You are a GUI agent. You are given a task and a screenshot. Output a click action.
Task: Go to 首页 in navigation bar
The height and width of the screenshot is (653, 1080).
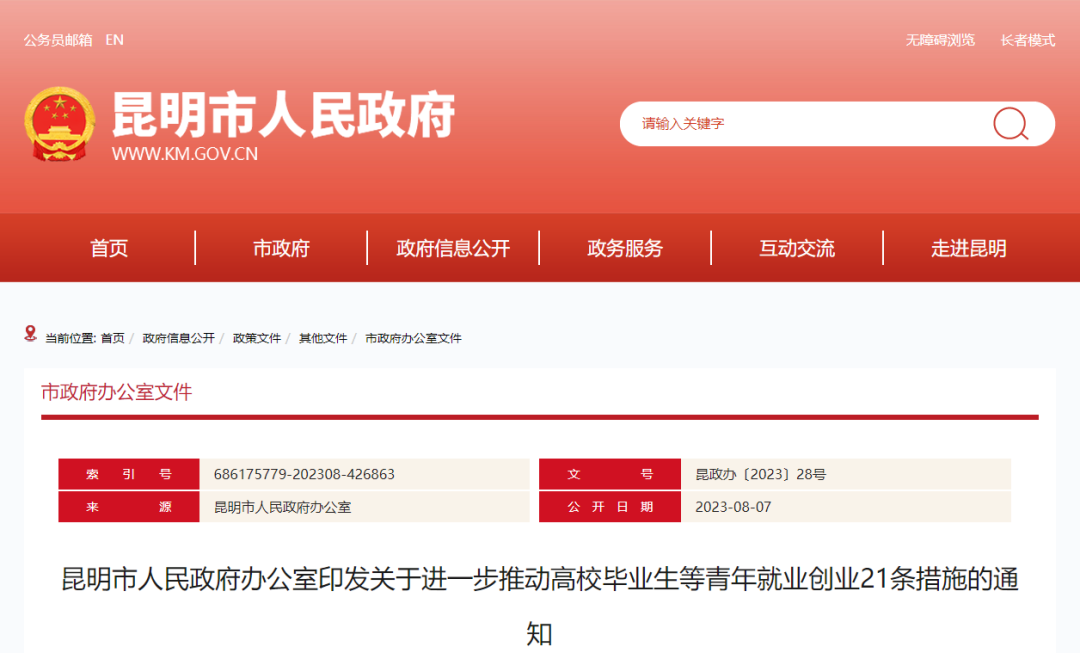pyautogui.click(x=109, y=249)
